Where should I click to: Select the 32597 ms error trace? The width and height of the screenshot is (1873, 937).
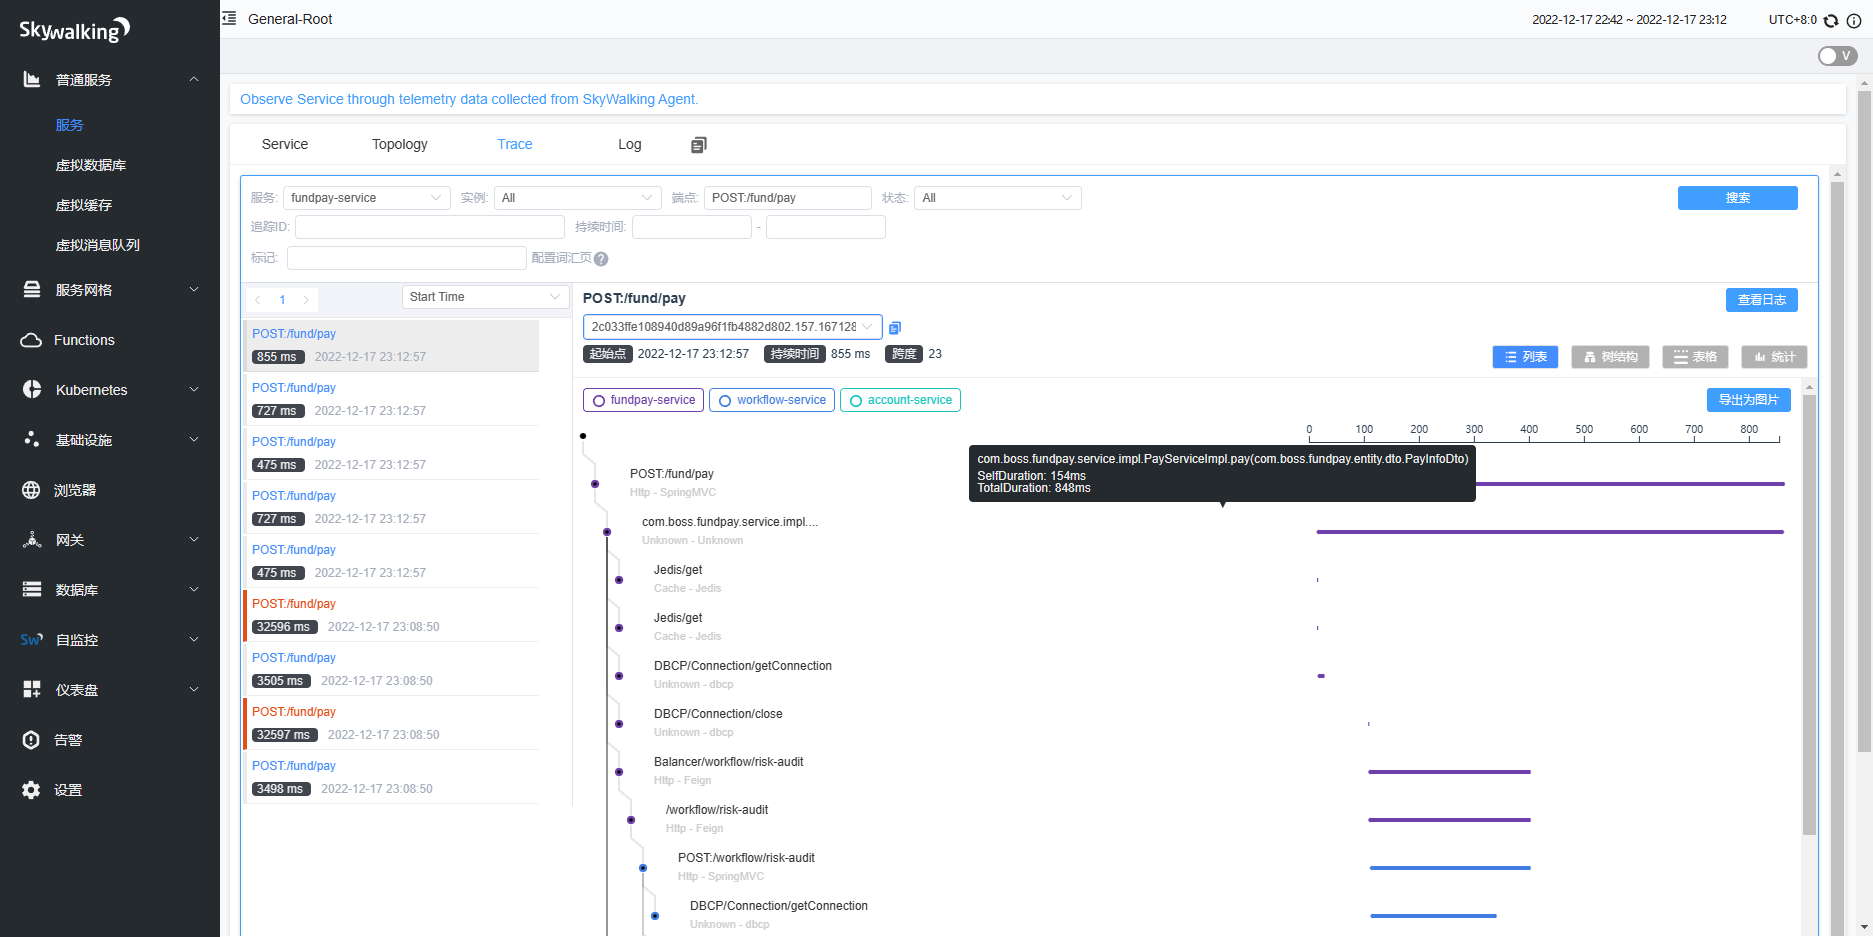tap(391, 723)
